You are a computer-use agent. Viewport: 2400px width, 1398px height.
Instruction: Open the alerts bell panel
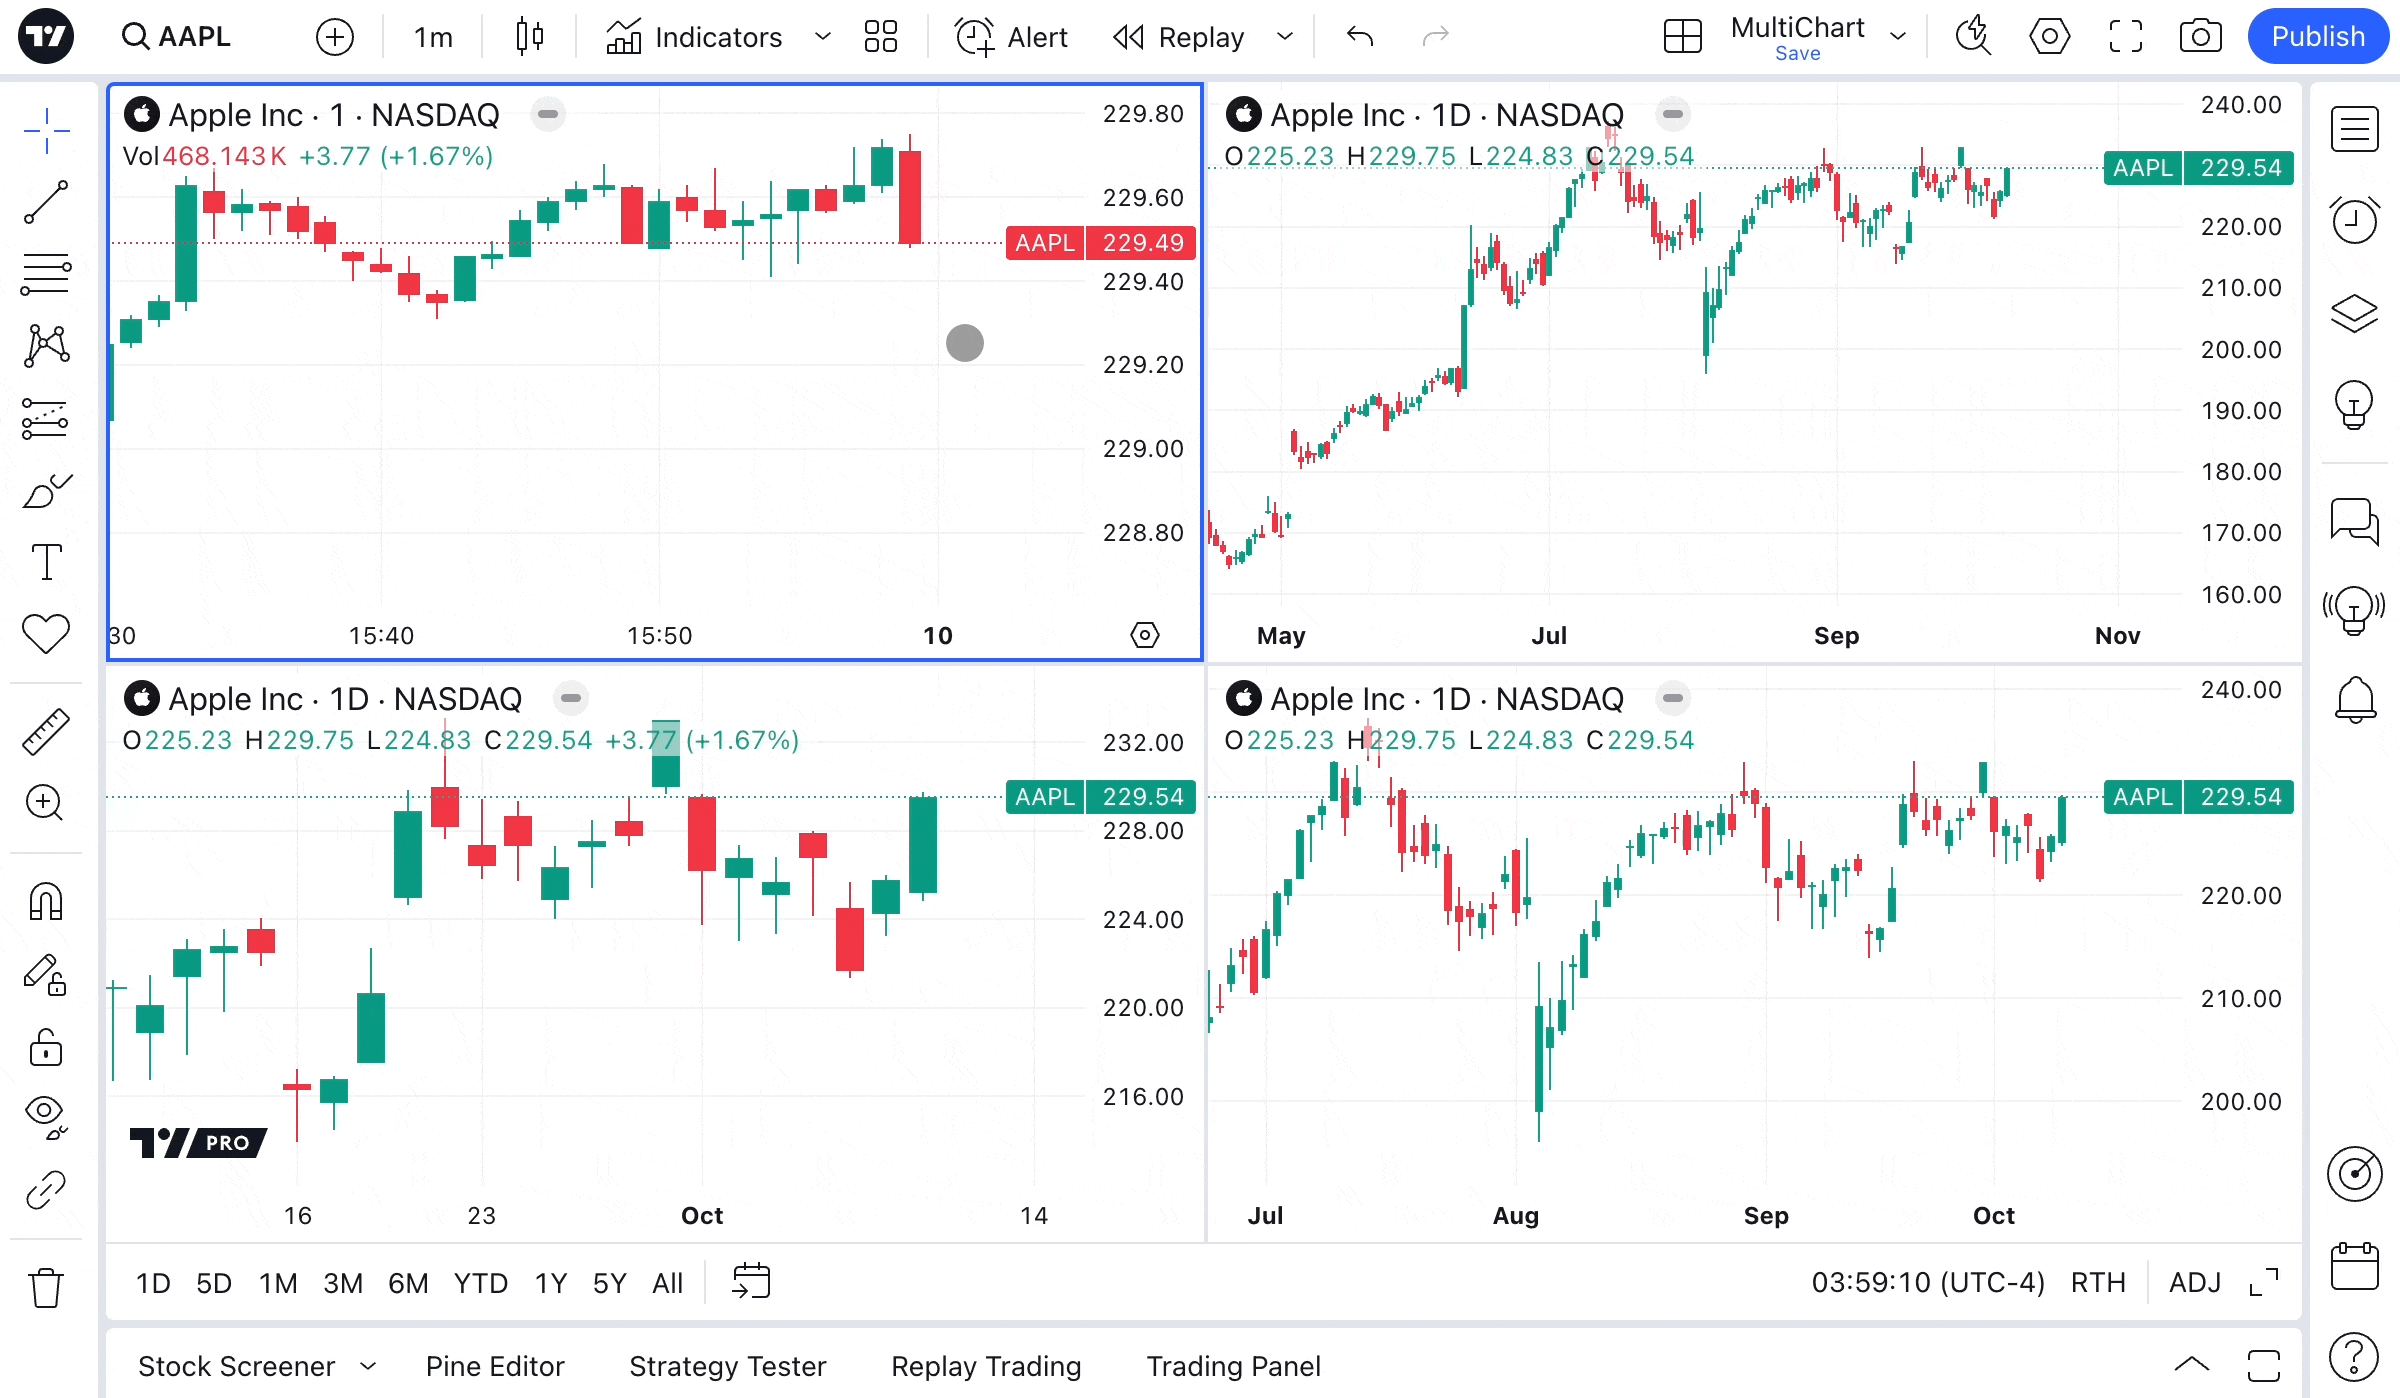coord(2354,698)
